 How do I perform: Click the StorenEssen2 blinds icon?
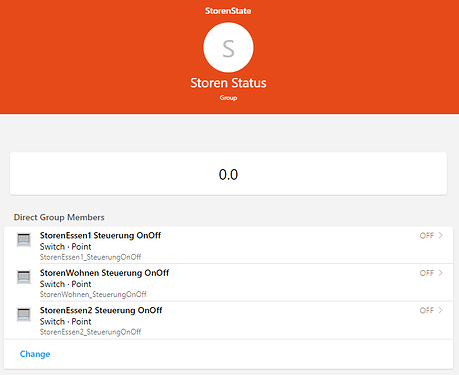[24, 314]
